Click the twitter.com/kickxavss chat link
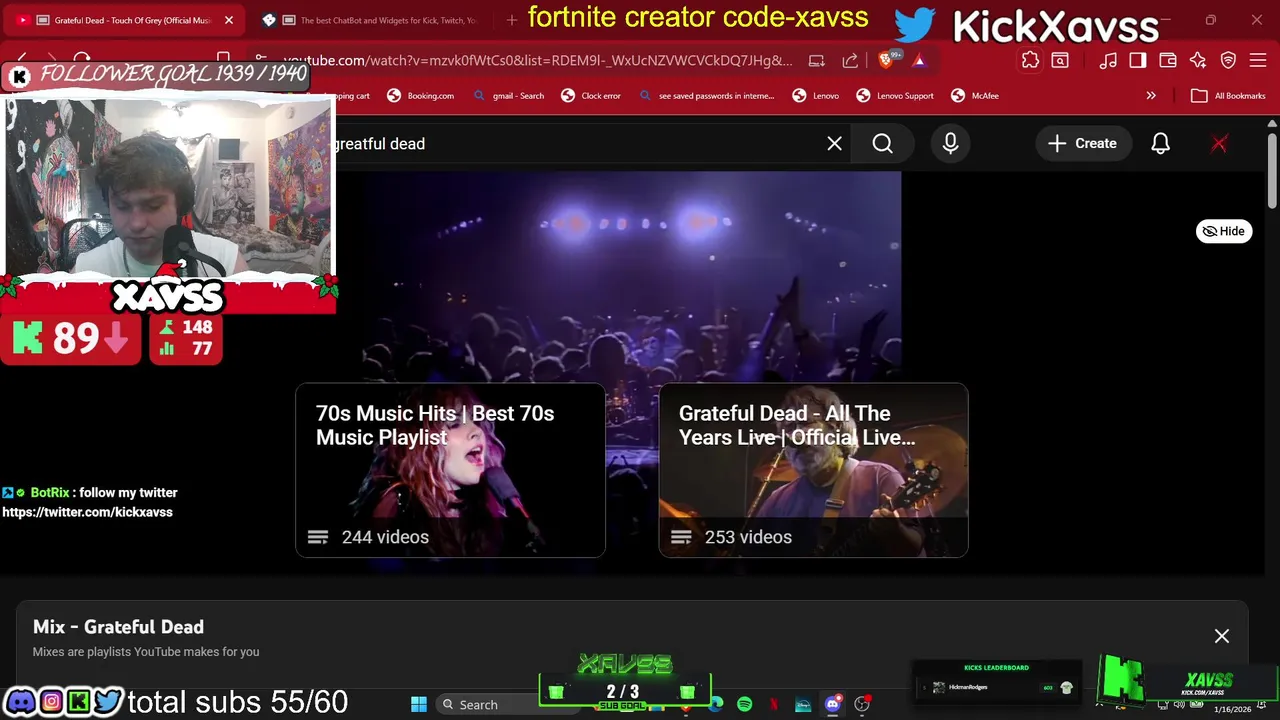Viewport: 1280px width, 720px height. click(87, 512)
